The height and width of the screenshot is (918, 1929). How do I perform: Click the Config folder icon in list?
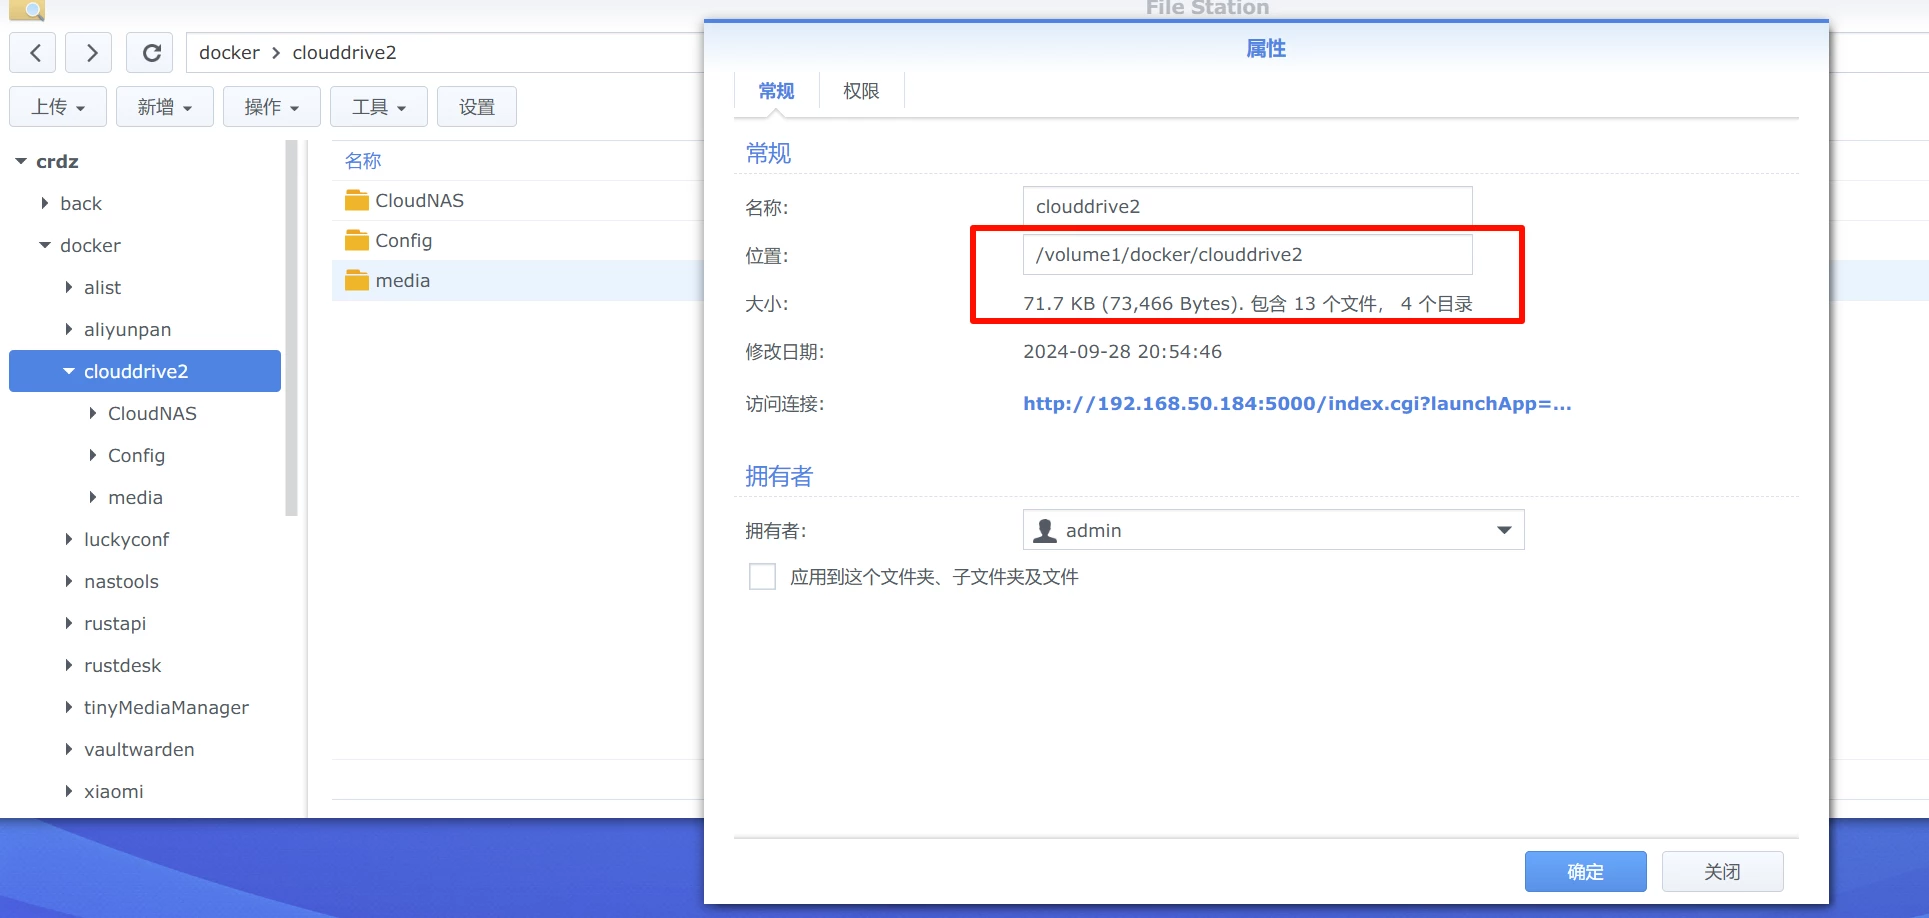[357, 241]
